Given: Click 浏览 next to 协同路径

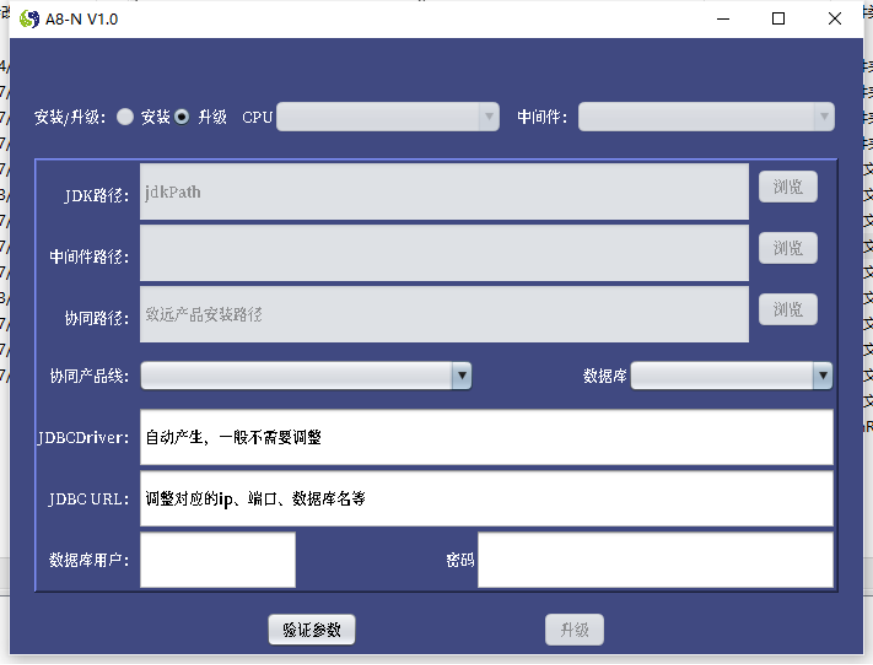Looking at the screenshot, I should pyautogui.click(x=788, y=309).
